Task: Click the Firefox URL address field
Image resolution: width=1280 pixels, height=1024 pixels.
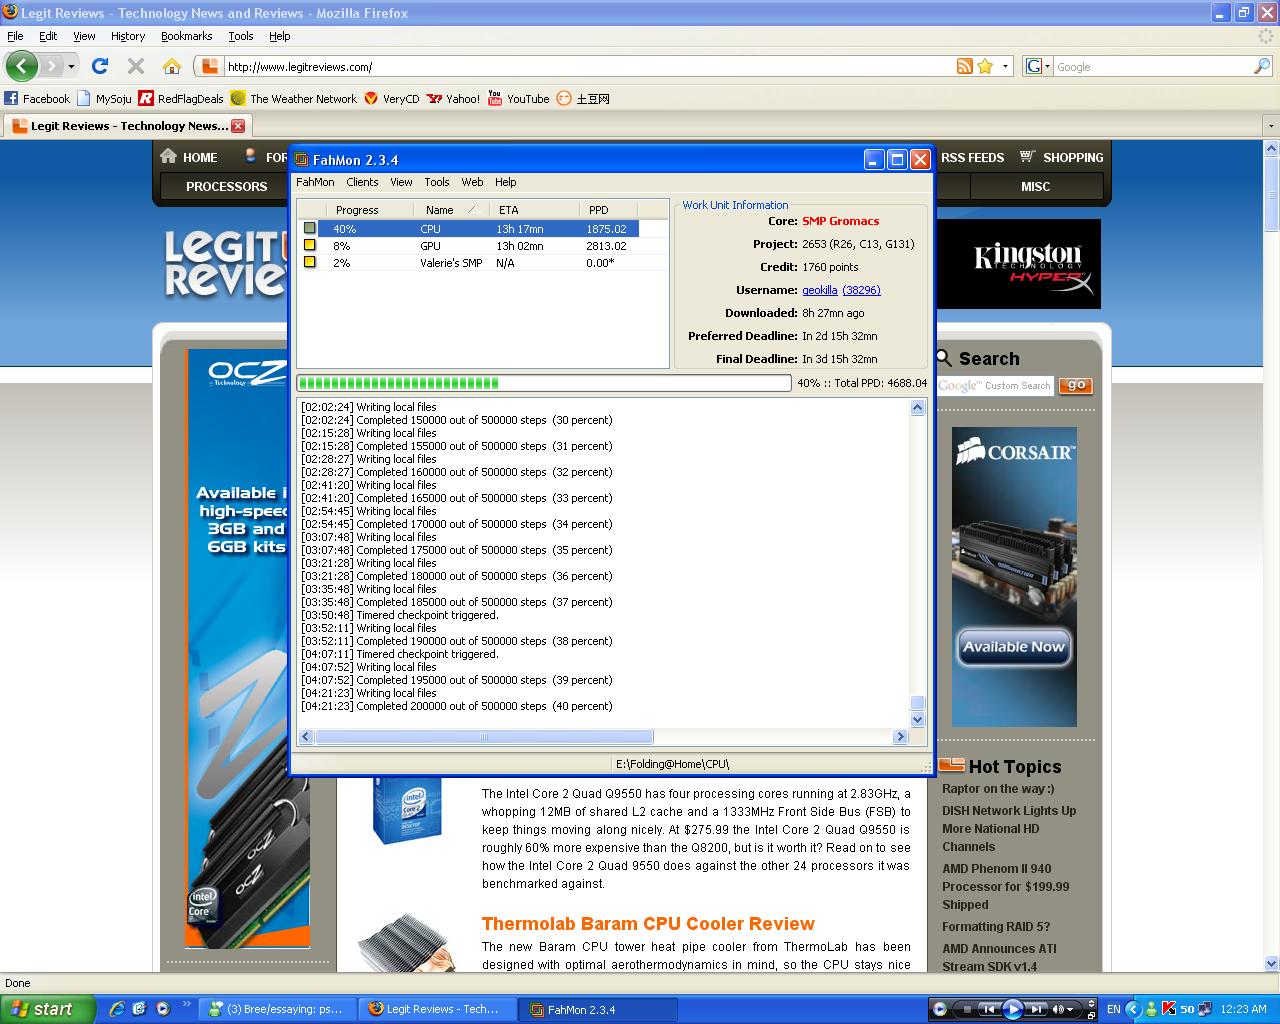Action: pyautogui.click(x=588, y=67)
